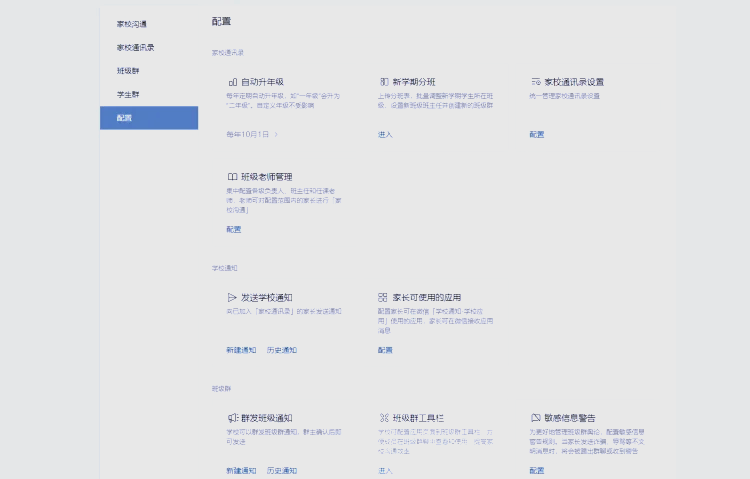Click 配置 under 家长可使用的应用
The height and width of the screenshot is (479, 750).
385,350
